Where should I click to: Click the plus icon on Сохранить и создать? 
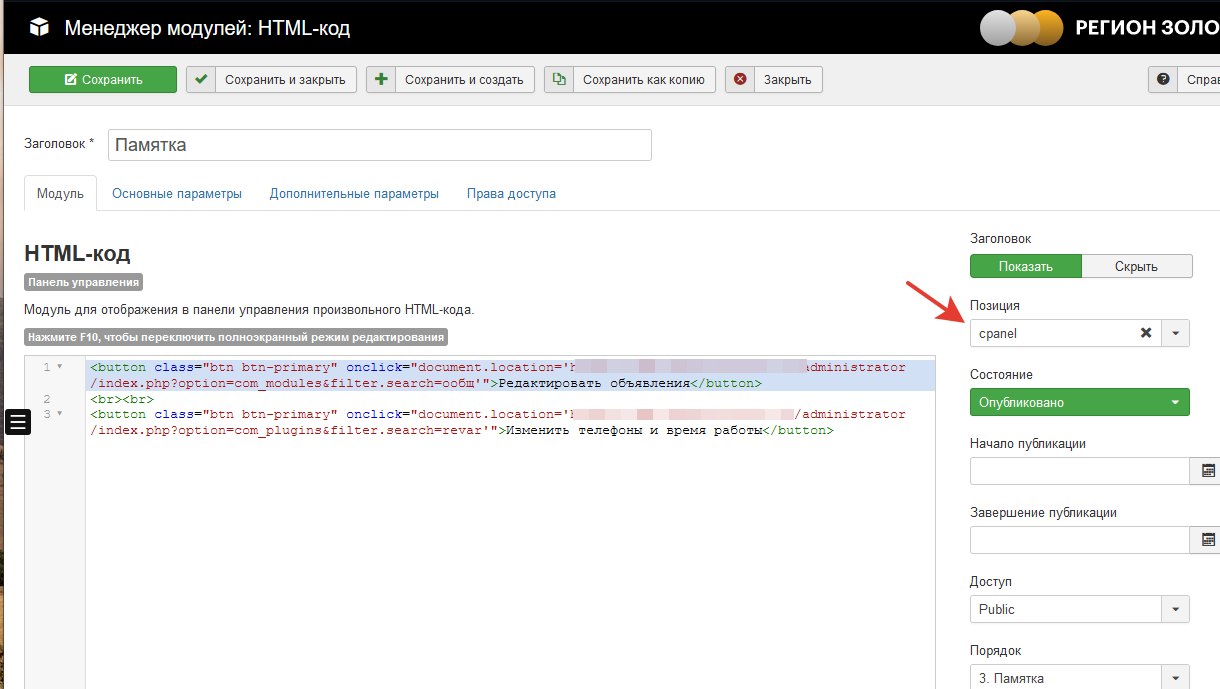pos(381,80)
